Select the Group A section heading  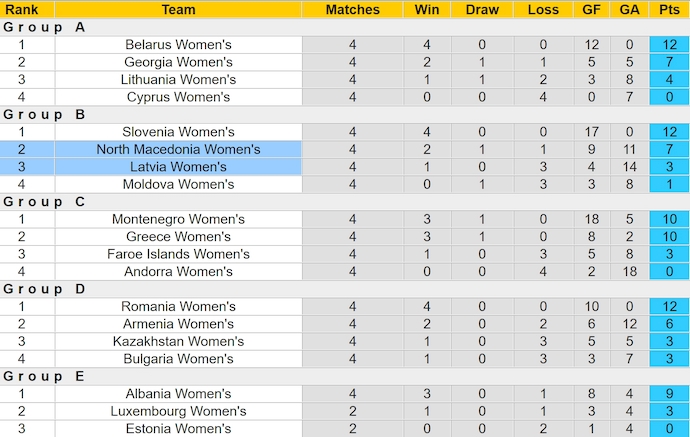click(x=44, y=28)
